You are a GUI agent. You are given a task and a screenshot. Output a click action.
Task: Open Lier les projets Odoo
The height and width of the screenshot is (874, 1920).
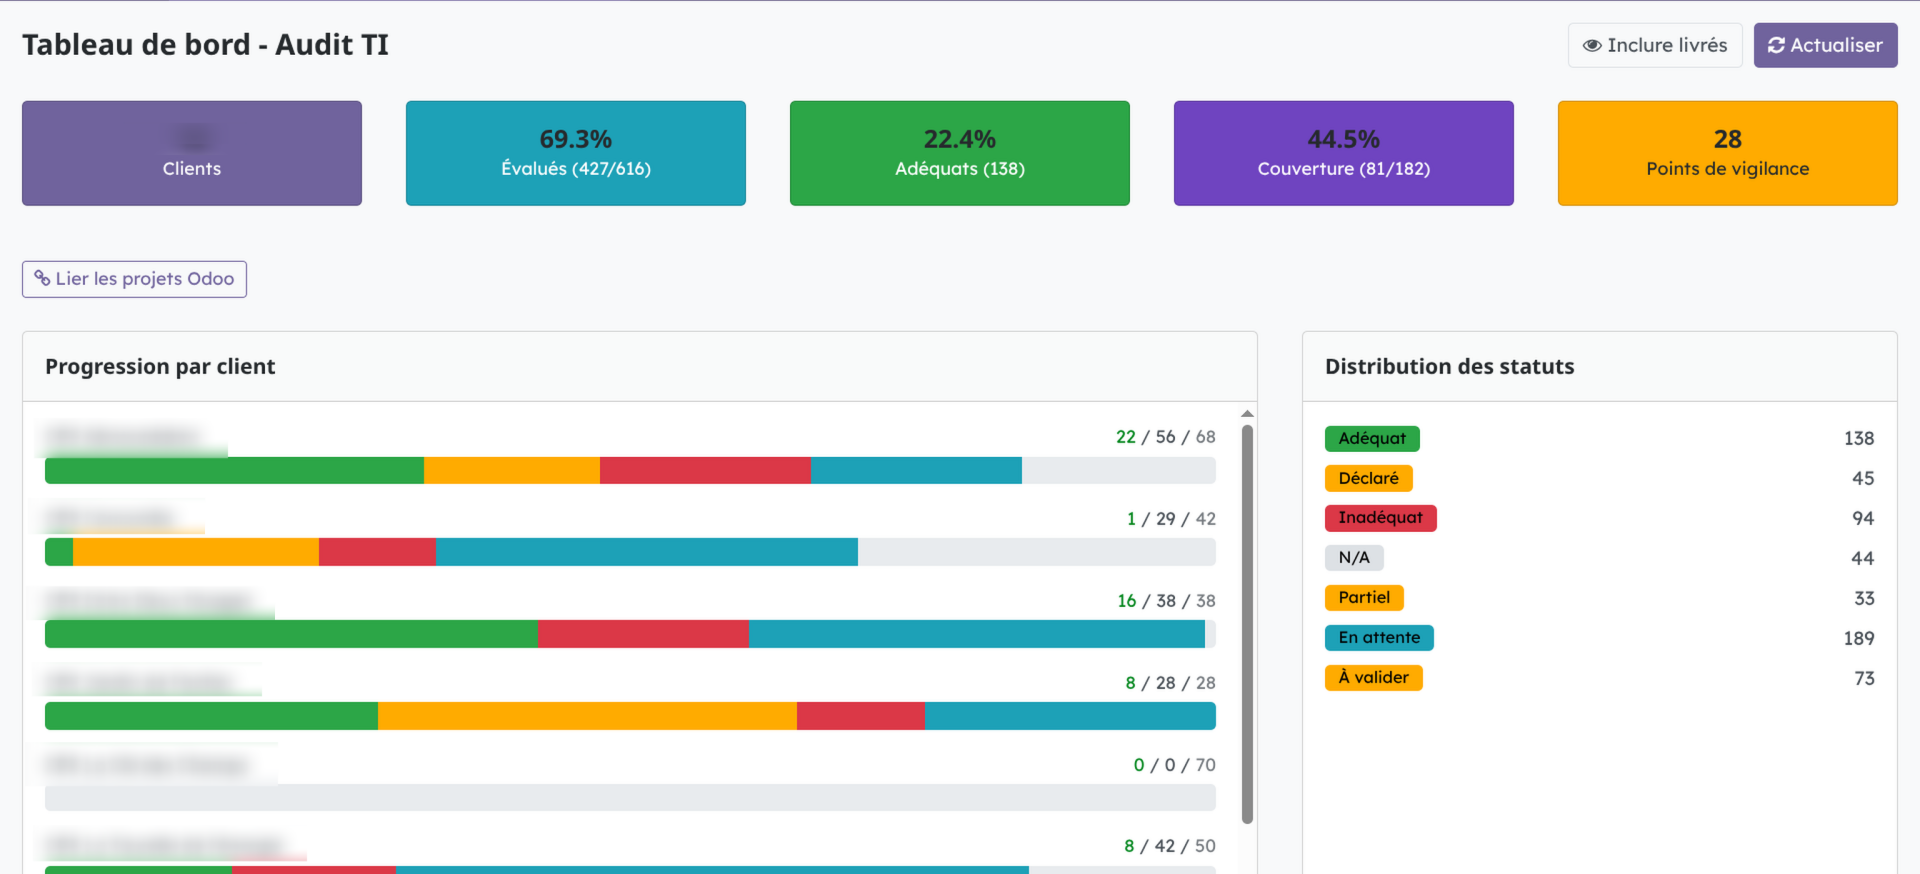(134, 279)
